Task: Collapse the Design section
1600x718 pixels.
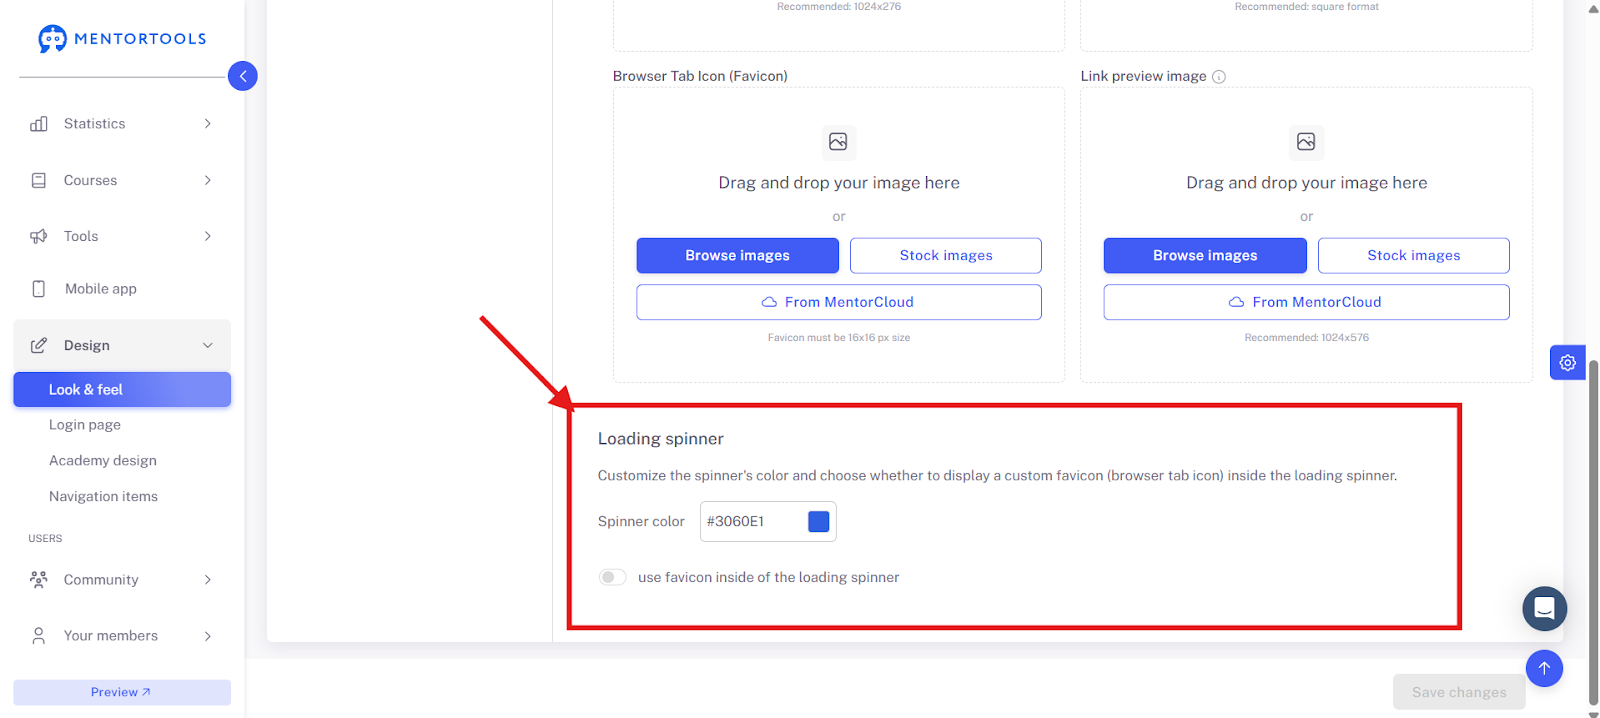Action: [122, 345]
